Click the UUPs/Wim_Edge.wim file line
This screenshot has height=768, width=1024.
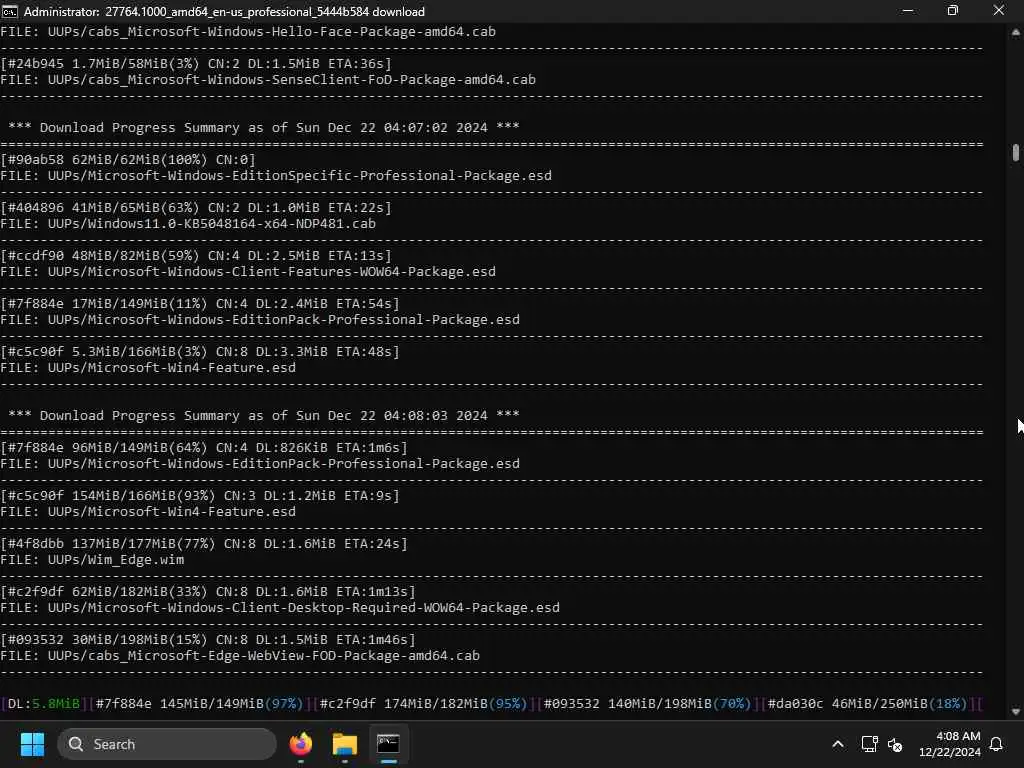point(92,560)
